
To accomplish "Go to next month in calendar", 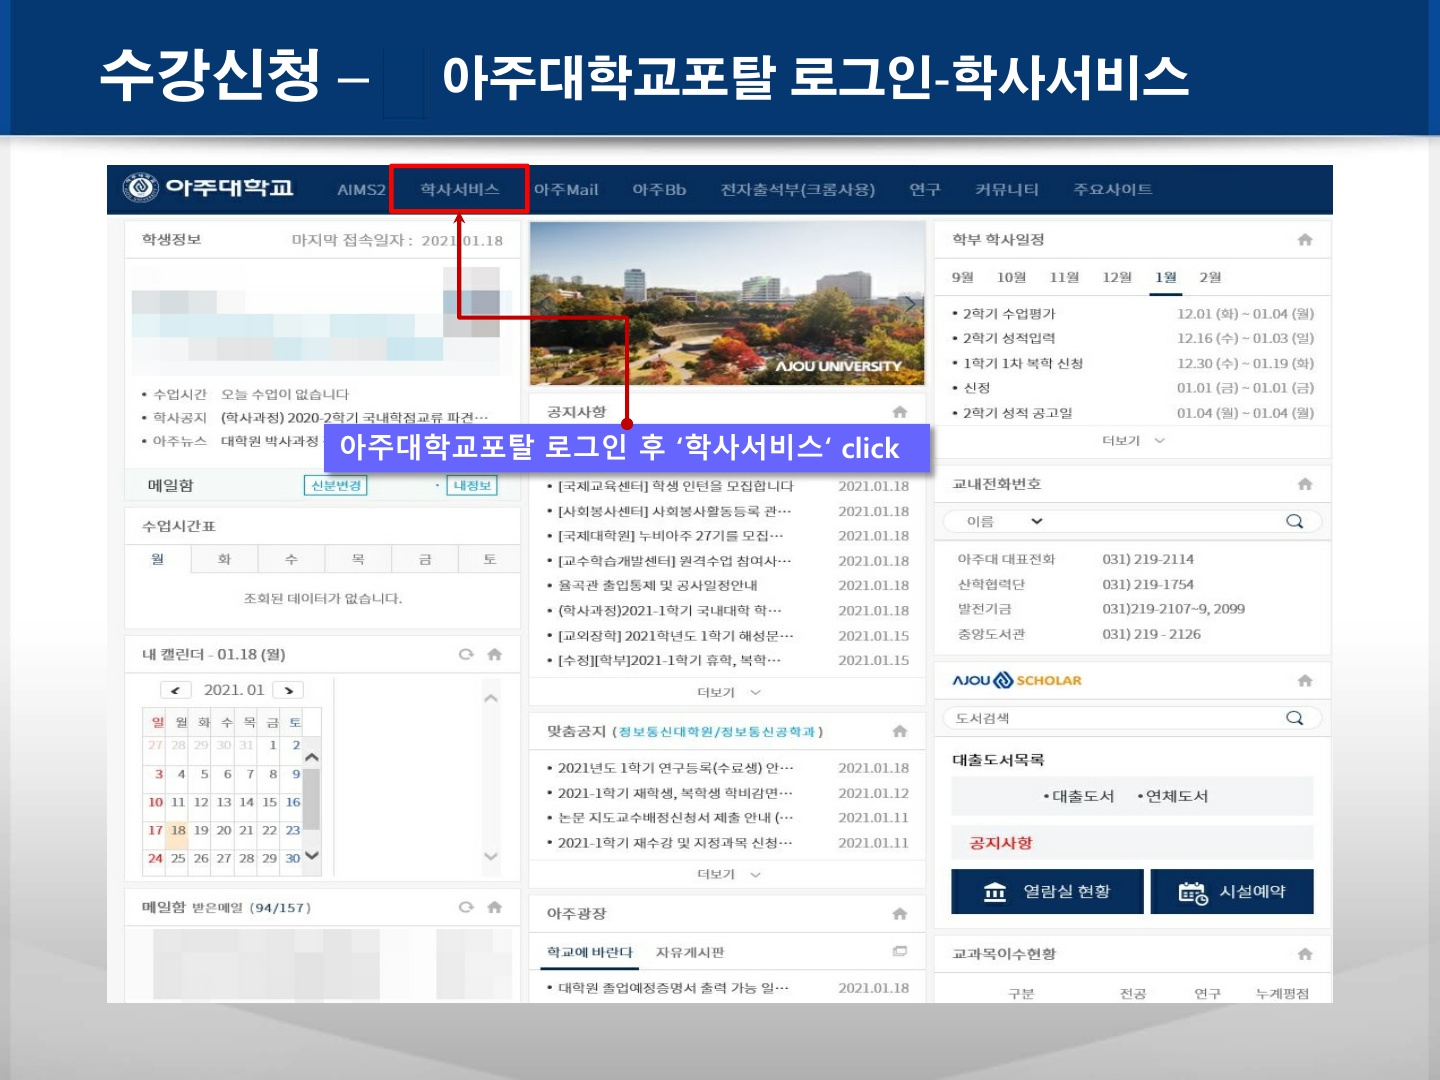I will point(288,690).
